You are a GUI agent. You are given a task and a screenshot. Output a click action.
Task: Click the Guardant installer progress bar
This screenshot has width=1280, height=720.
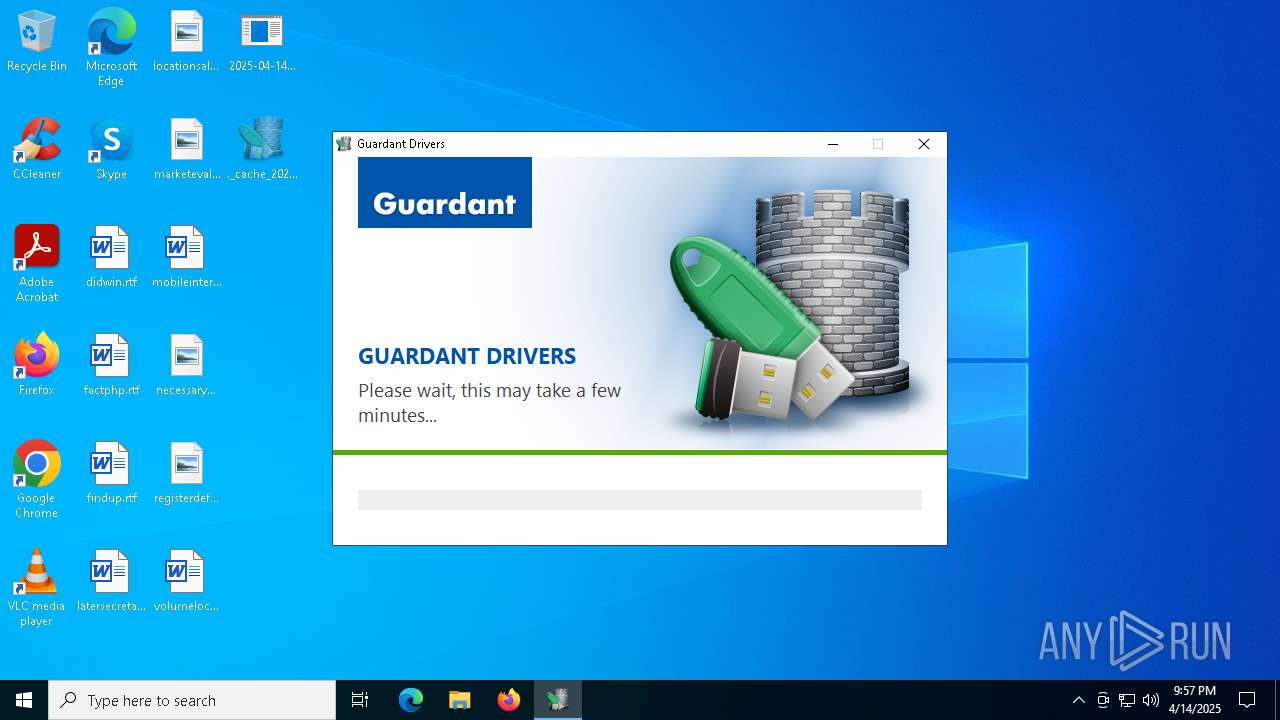640,500
